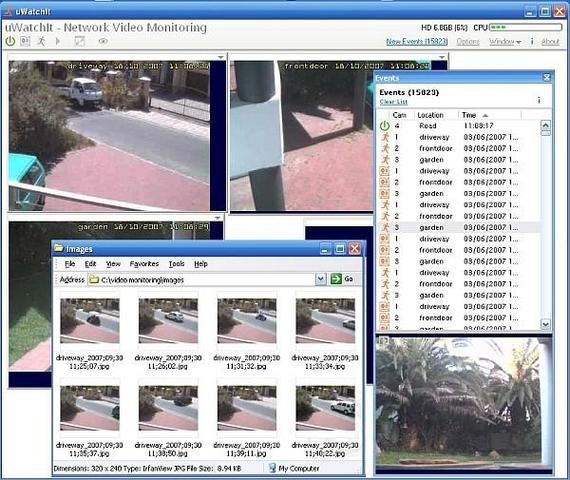Open the Tools menu in the Images window
Viewport: 570px width, 480px height.
[177, 264]
